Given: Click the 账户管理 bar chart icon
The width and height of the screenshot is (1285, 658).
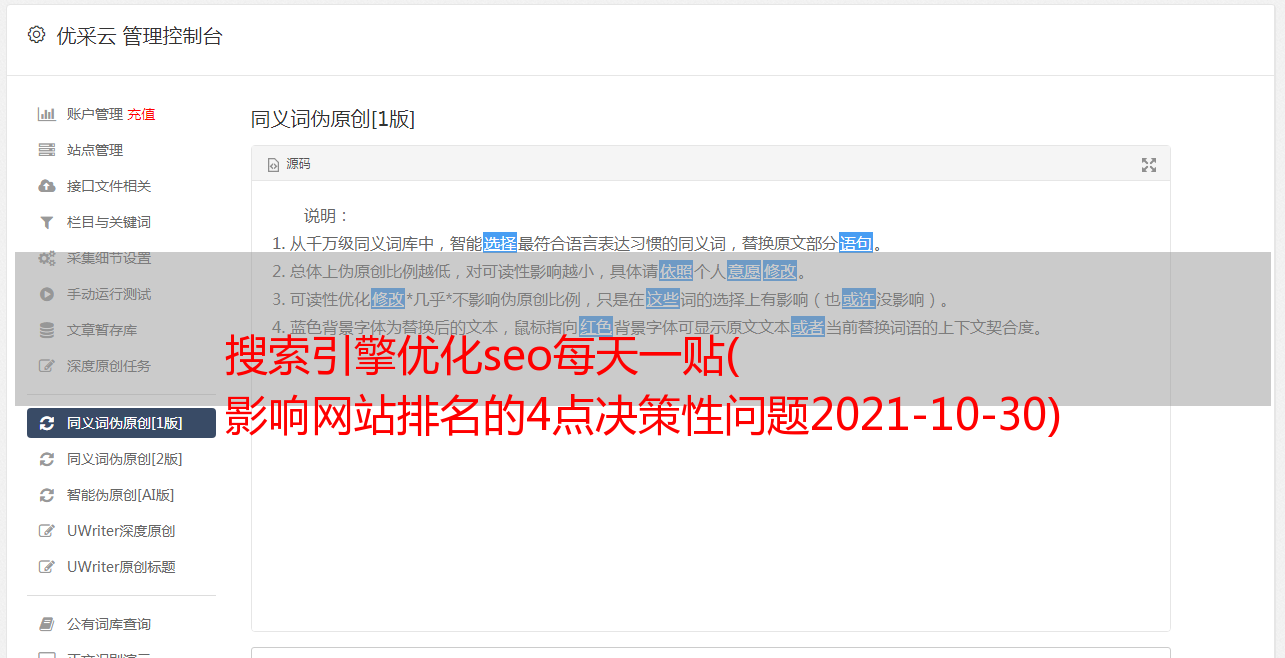Looking at the screenshot, I should pos(46,114).
